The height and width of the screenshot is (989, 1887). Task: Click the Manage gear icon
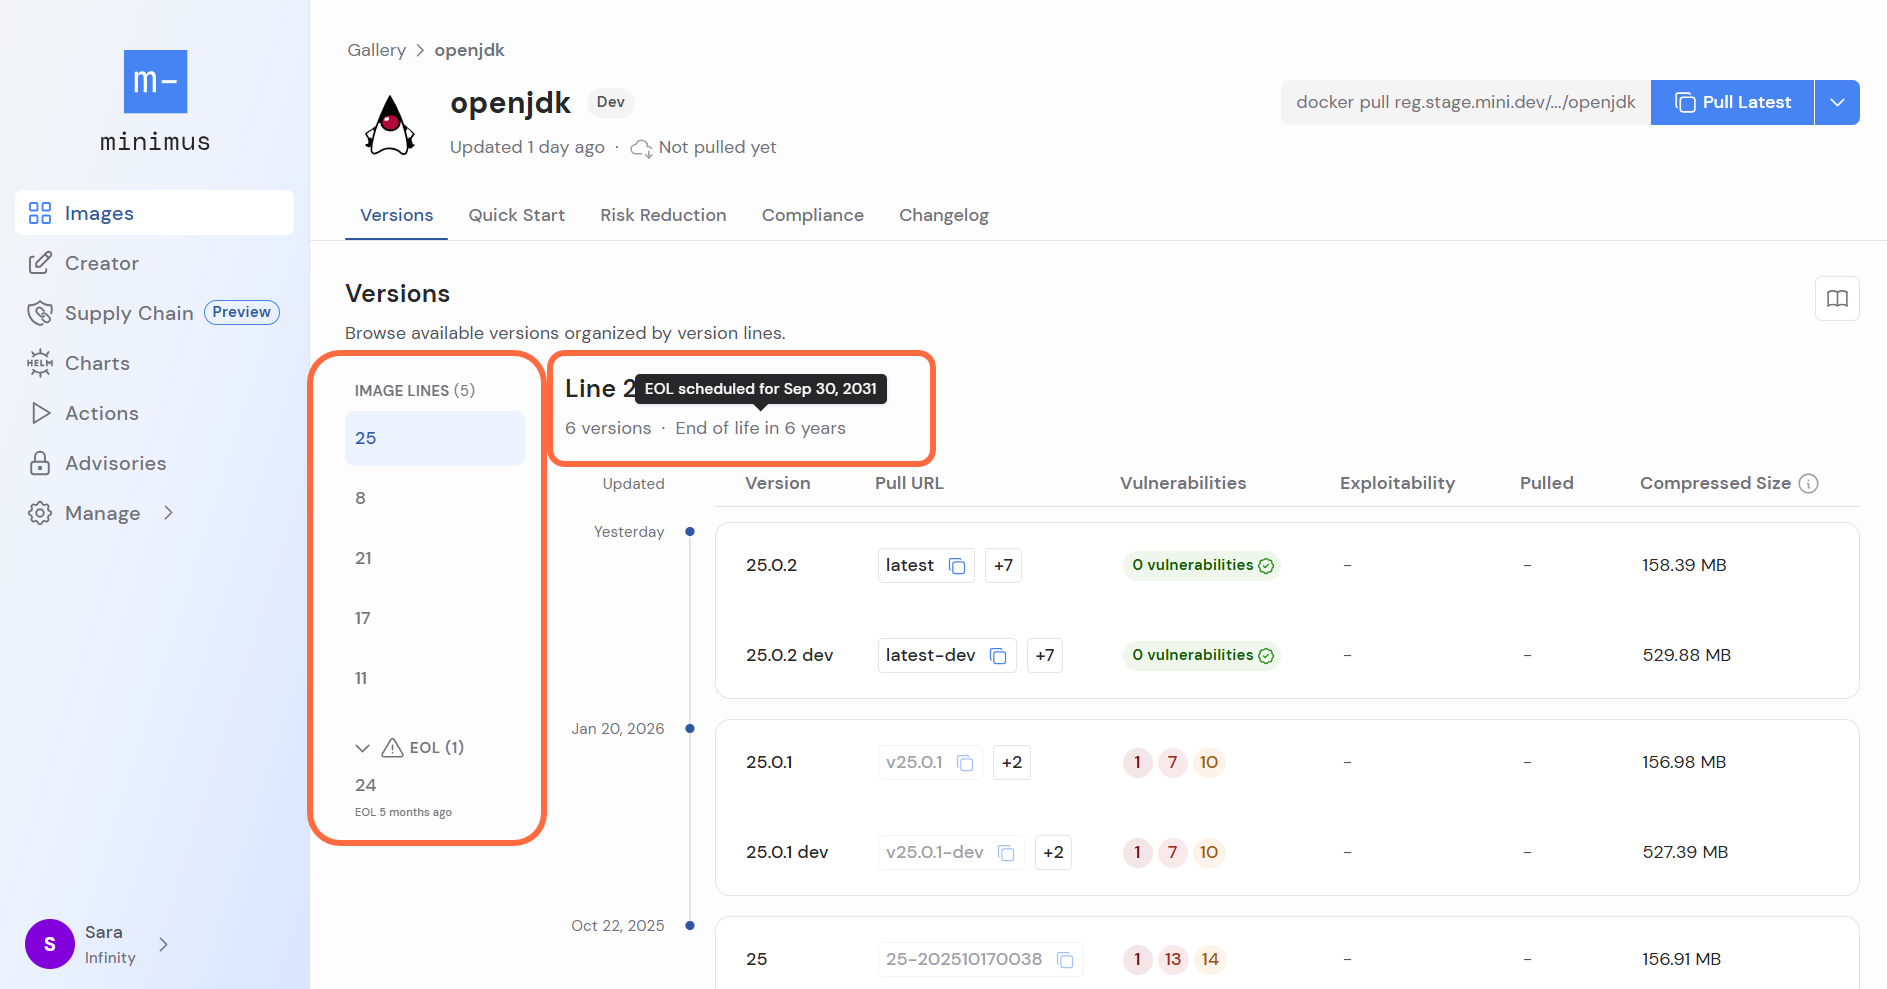click(x=40, y=513)
